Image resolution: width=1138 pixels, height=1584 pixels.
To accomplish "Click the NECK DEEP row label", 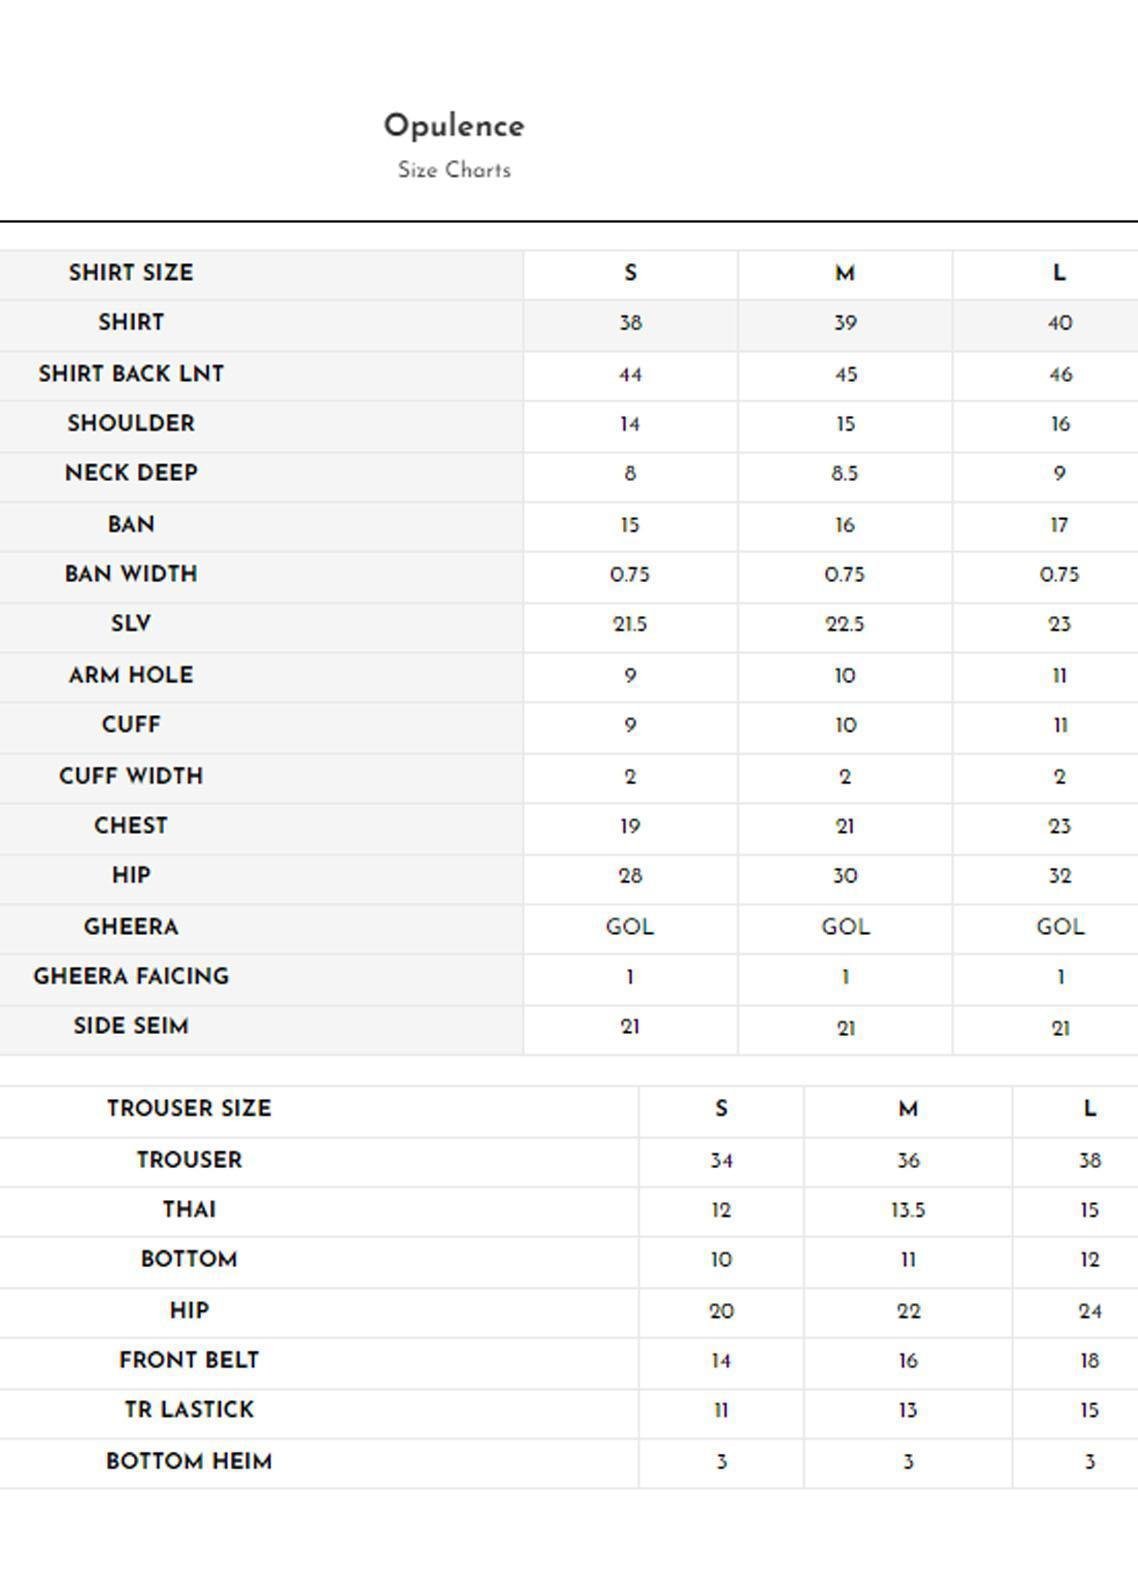I will (131, 473).
